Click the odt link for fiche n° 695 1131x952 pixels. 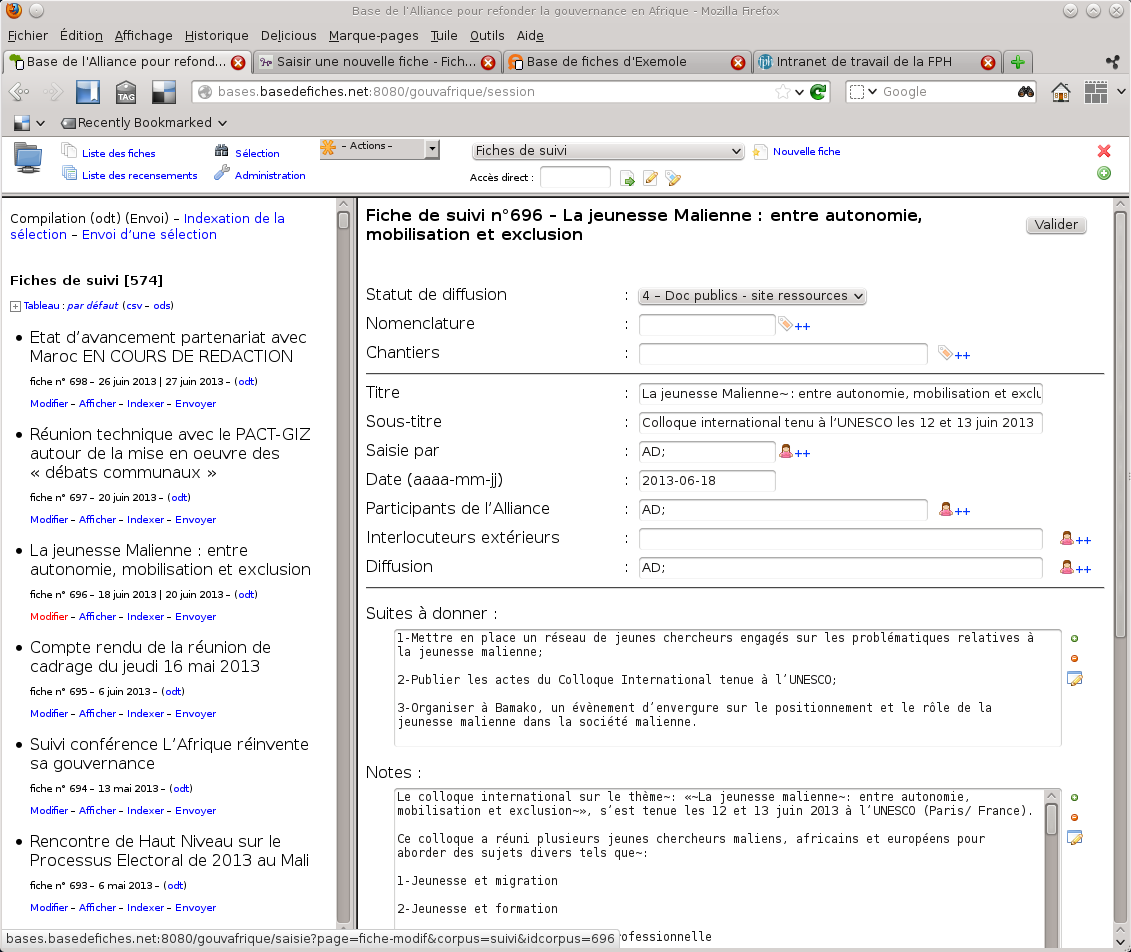(x=173, y=692)
